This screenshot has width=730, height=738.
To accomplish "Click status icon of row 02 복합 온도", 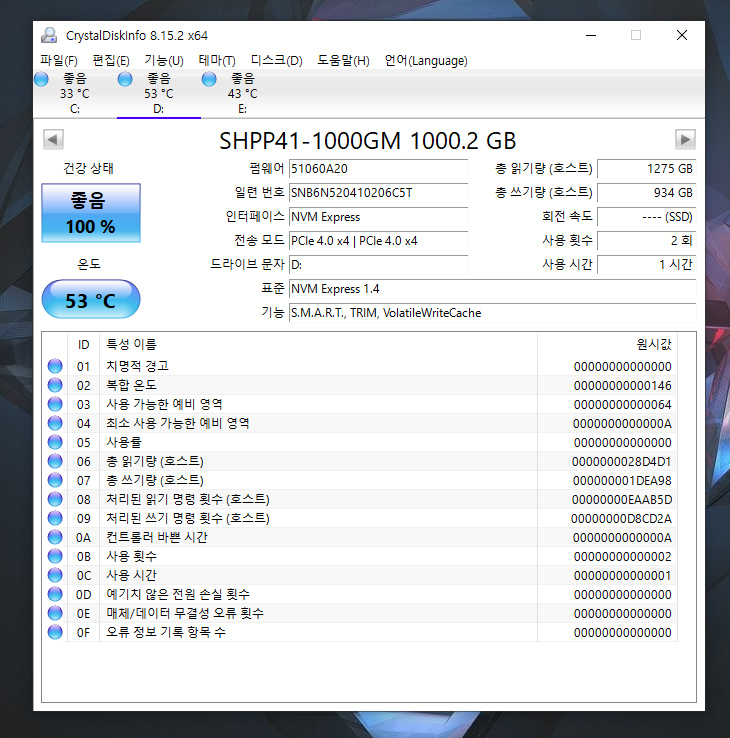I will [x=55, y=385].
